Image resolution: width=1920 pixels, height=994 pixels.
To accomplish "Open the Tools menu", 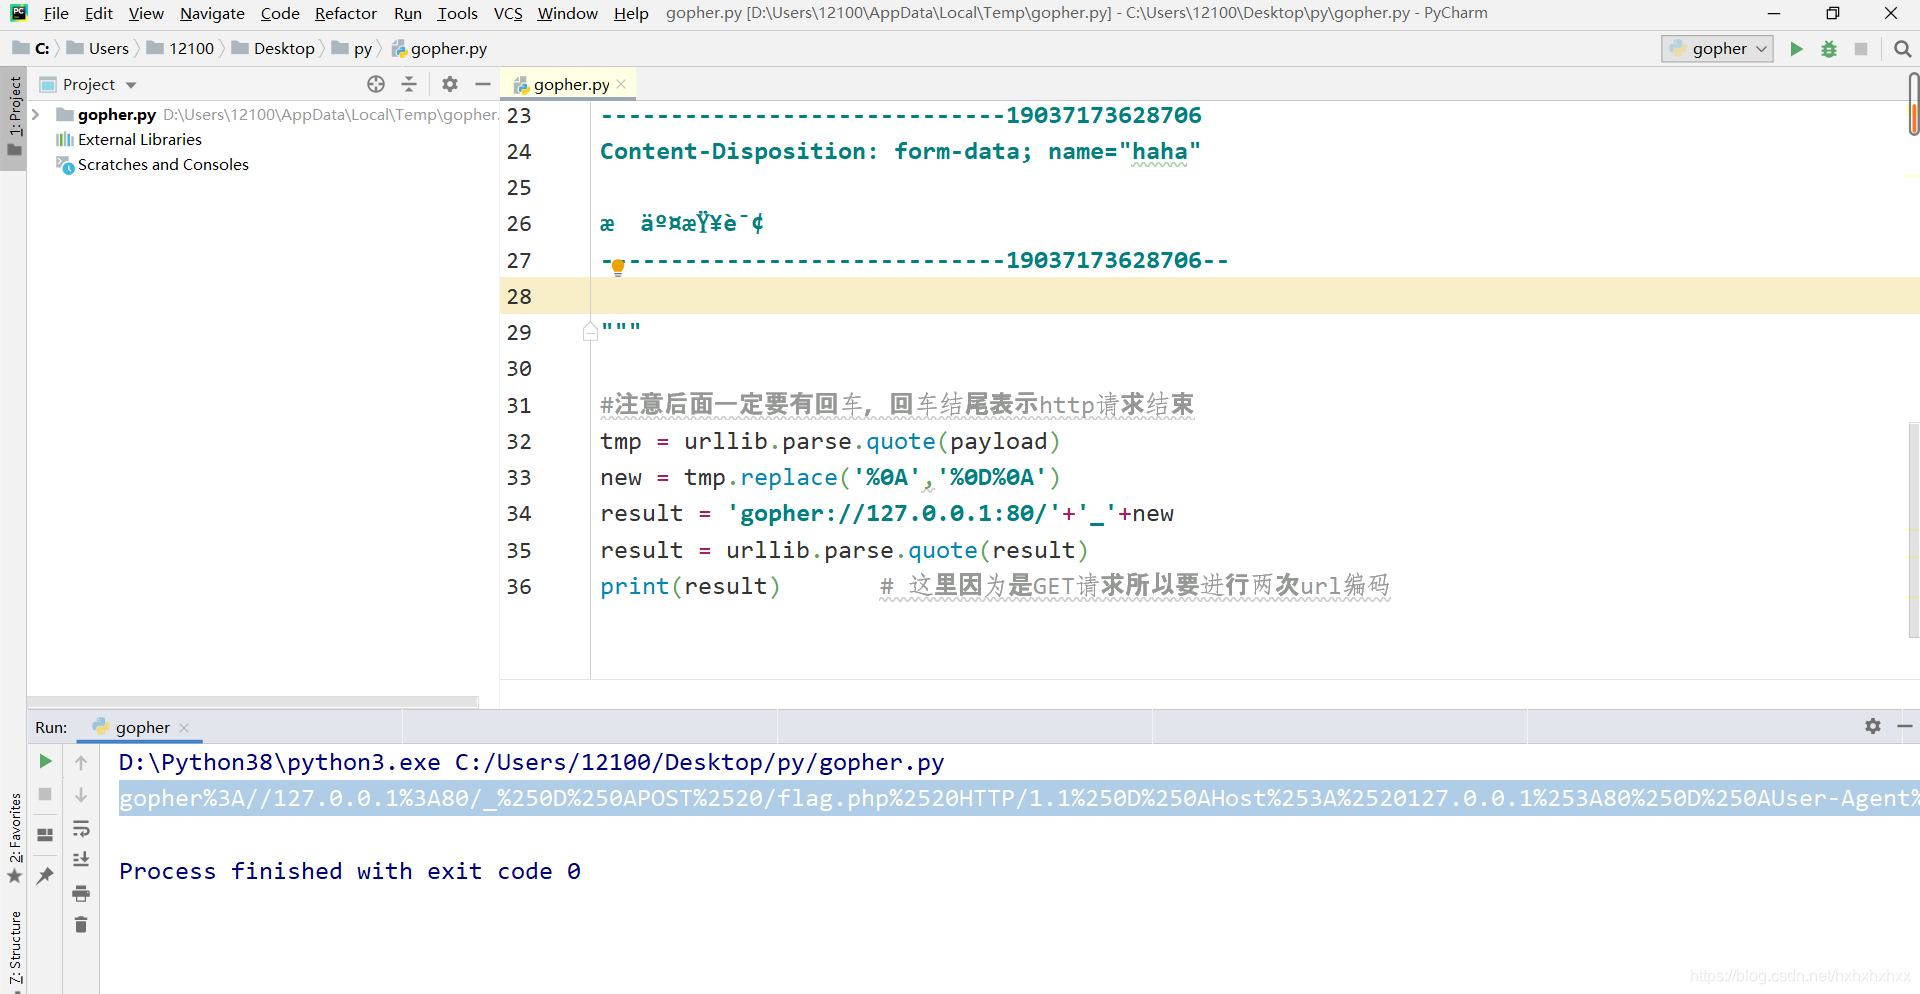I will 457,13.
